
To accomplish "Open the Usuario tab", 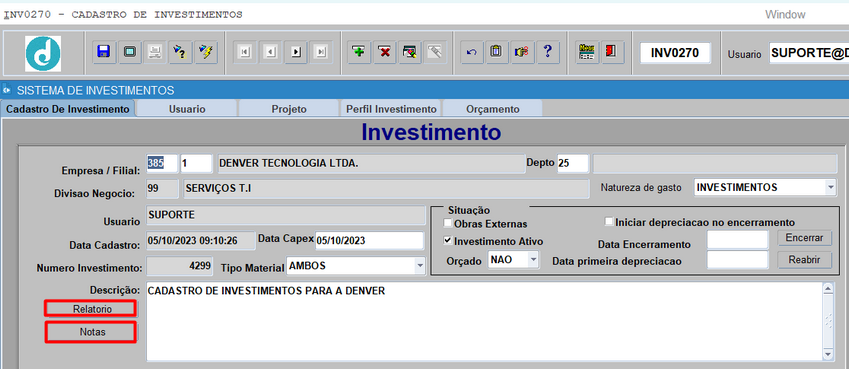I will pyautogui.click(x=187, y=109).
